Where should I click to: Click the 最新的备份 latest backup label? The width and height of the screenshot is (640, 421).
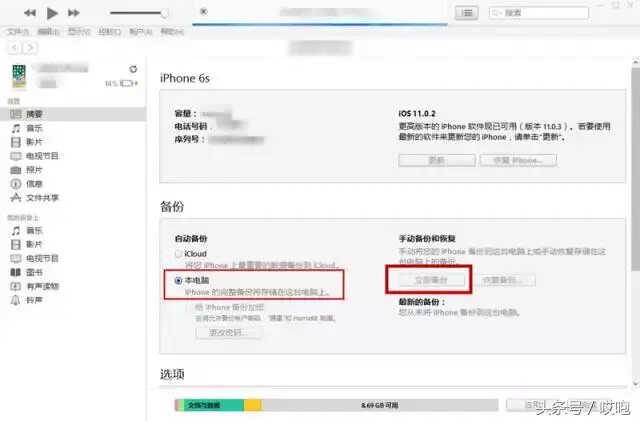click(x=422, y=302)
